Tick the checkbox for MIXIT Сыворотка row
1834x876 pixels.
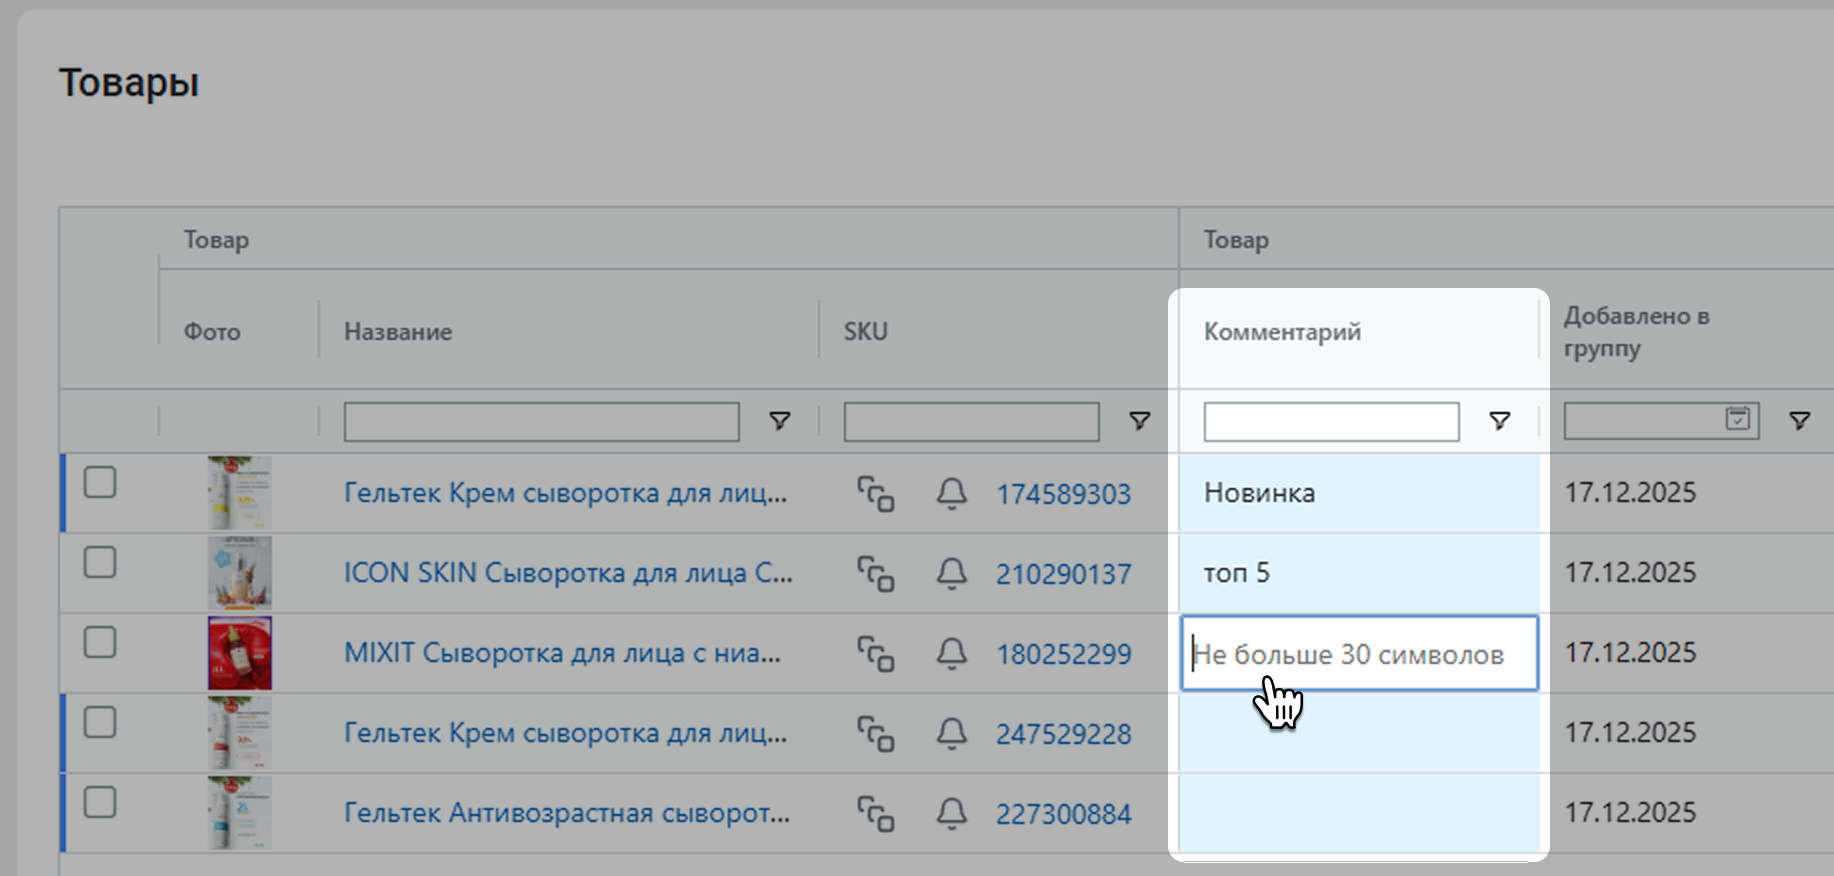(x=100, y=643)
